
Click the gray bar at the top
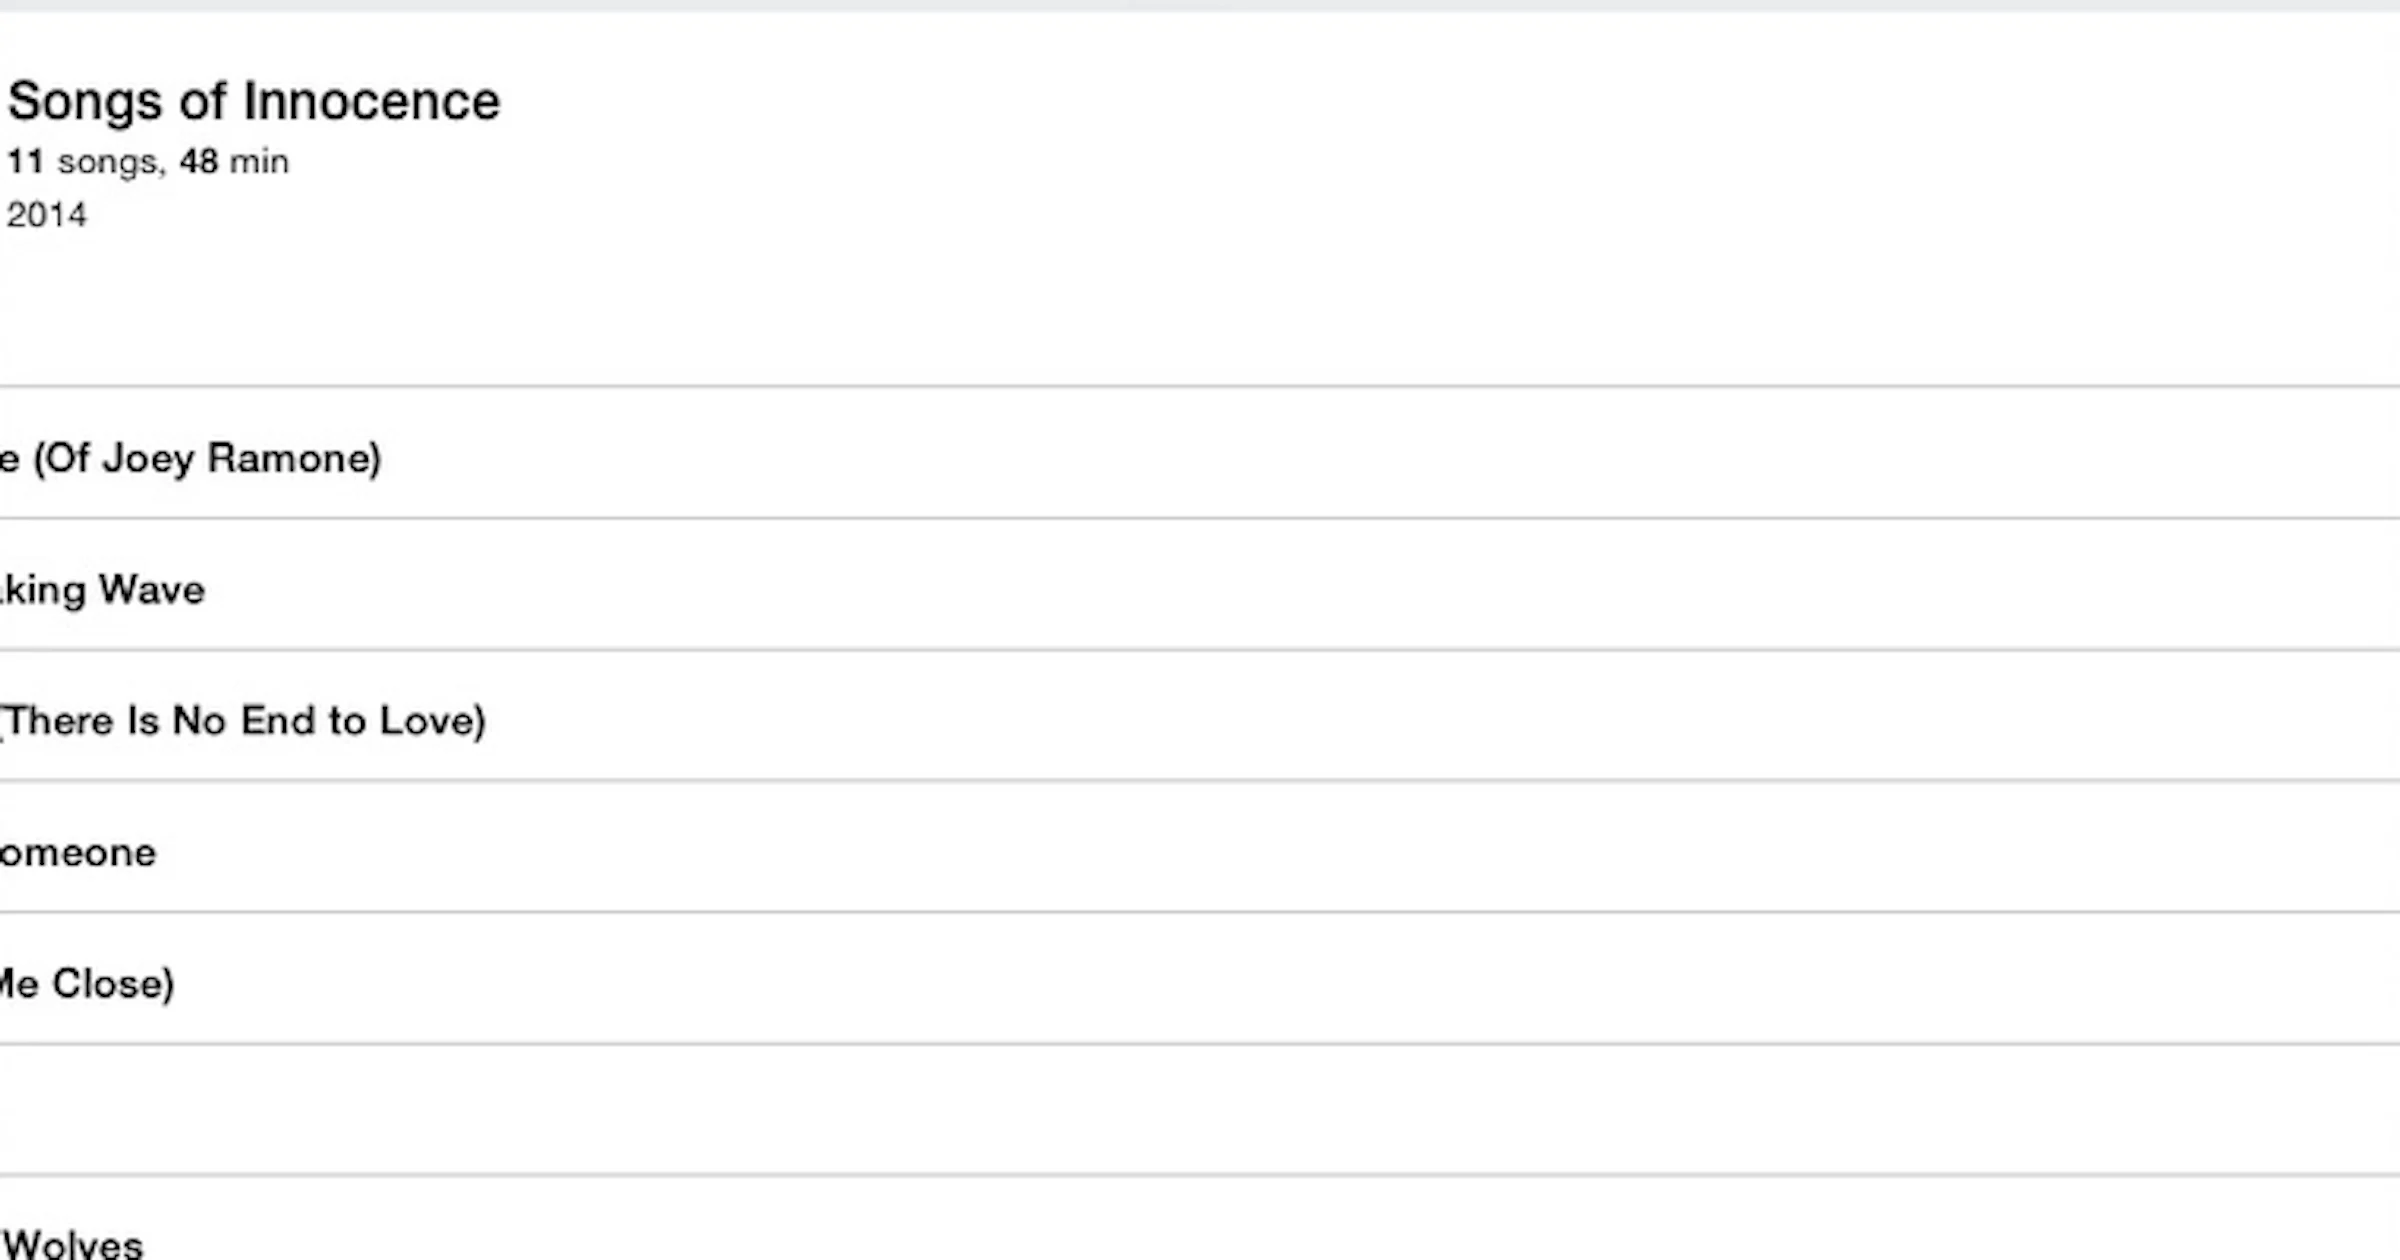(1200, 5)
